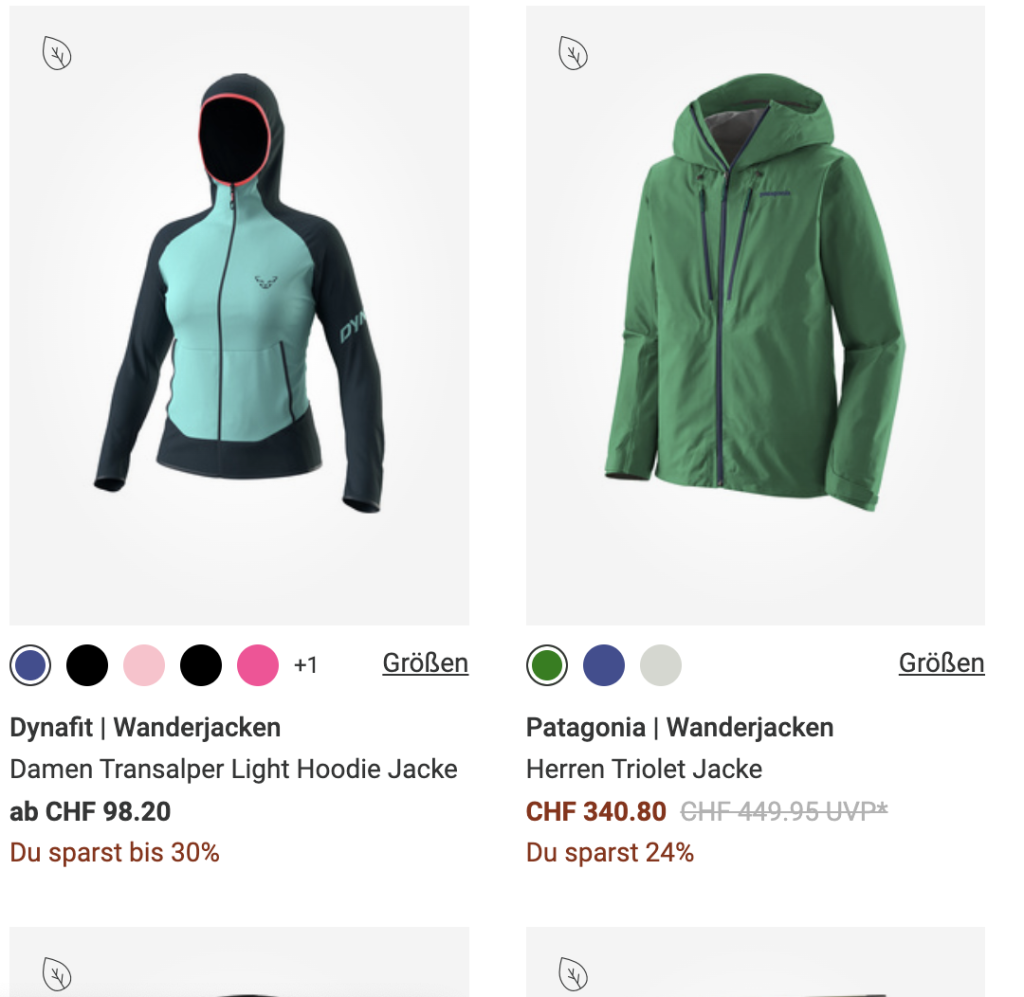Click leaf icon on bottom-right product card
Image resolution: width=1024 pixels, height=997 pixels.
pos(573,974)
